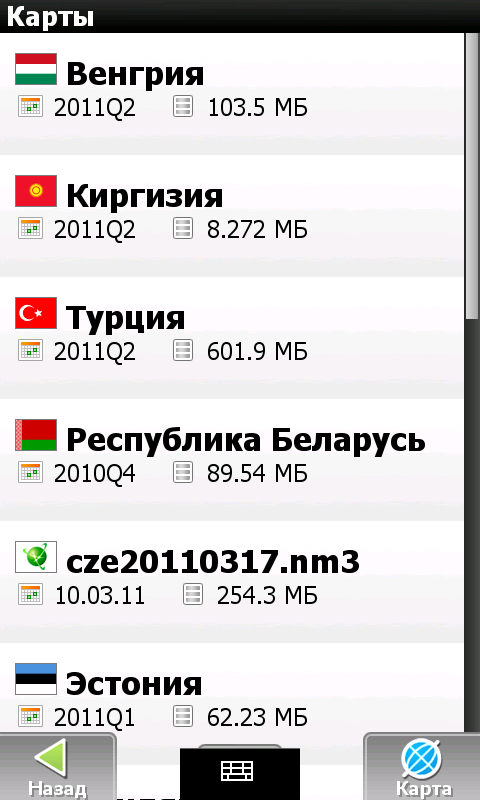Tap the Estonia flag icon
480x800 pixels.
36,679
